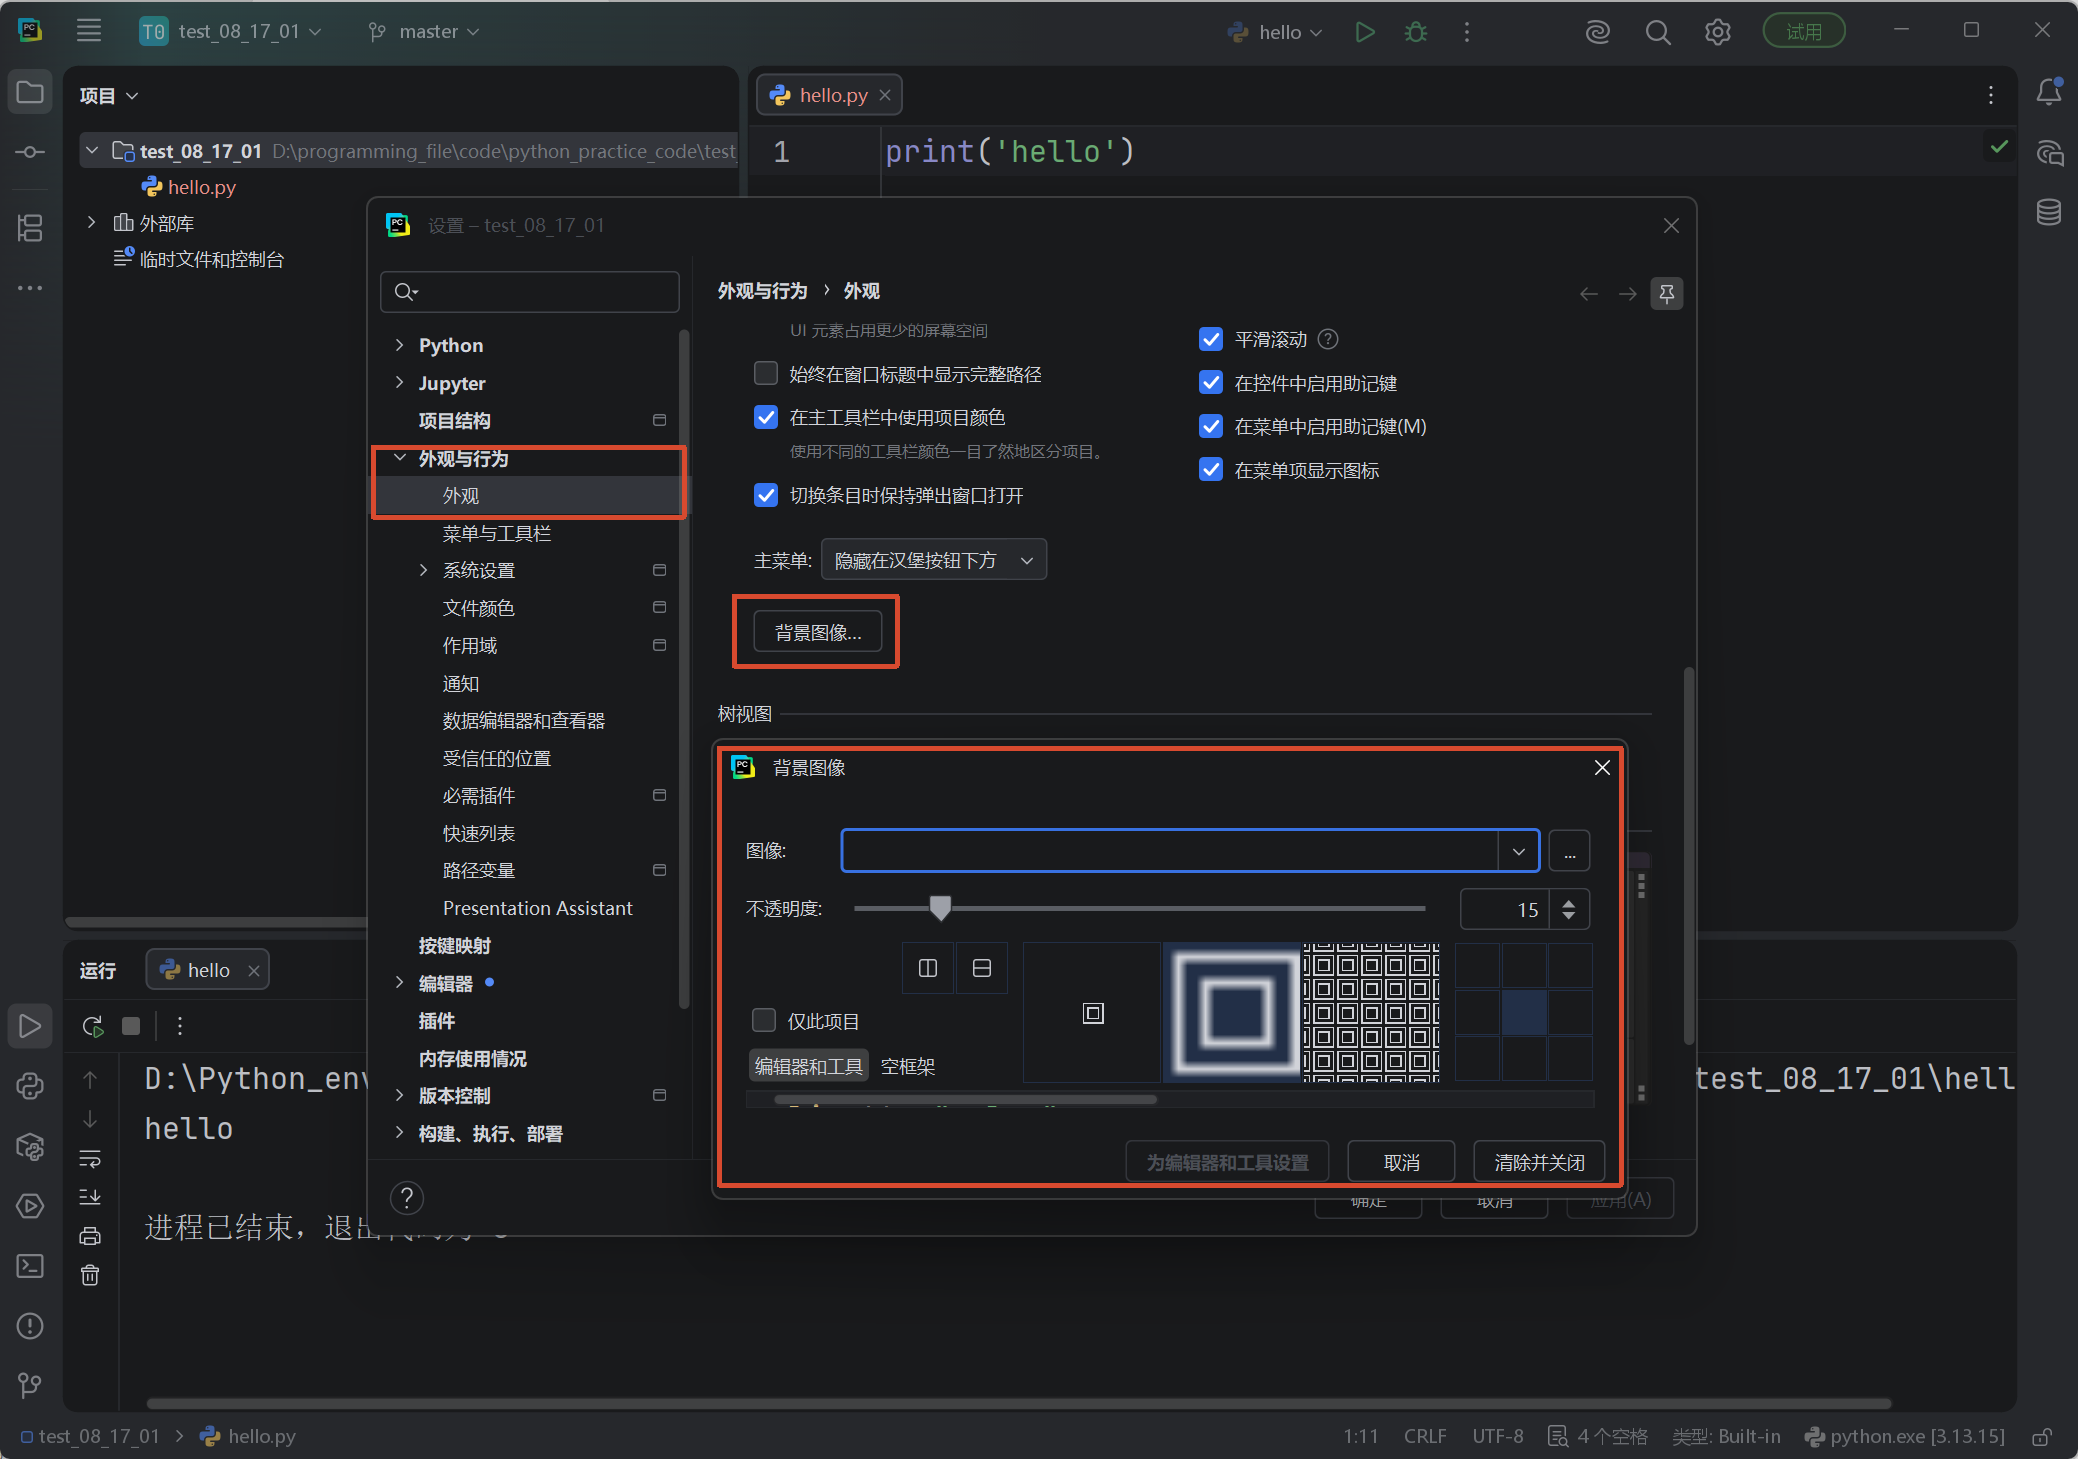Toggle soft-wrap in Run console

(x=90, y=1158)
